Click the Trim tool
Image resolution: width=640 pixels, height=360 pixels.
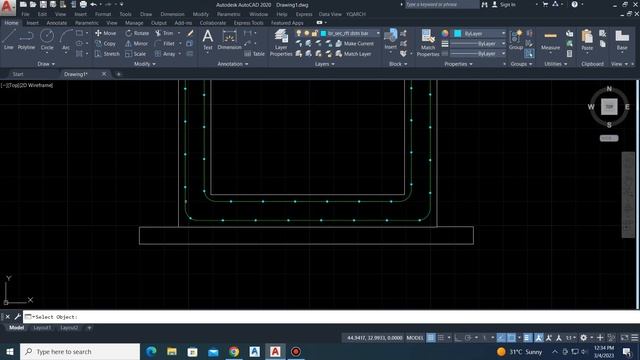[164, 33]
